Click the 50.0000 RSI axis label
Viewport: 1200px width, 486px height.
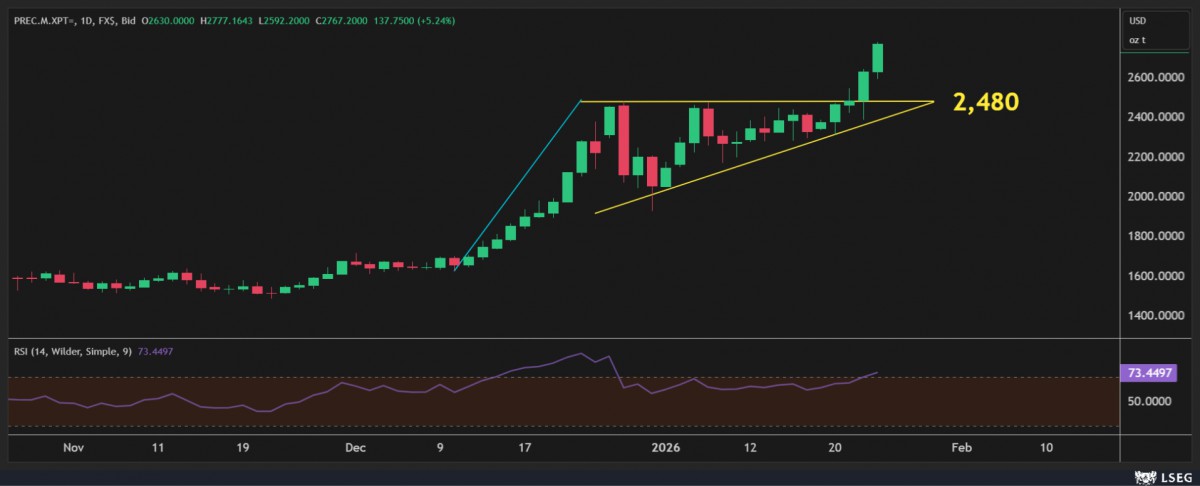pos(1149,401)
